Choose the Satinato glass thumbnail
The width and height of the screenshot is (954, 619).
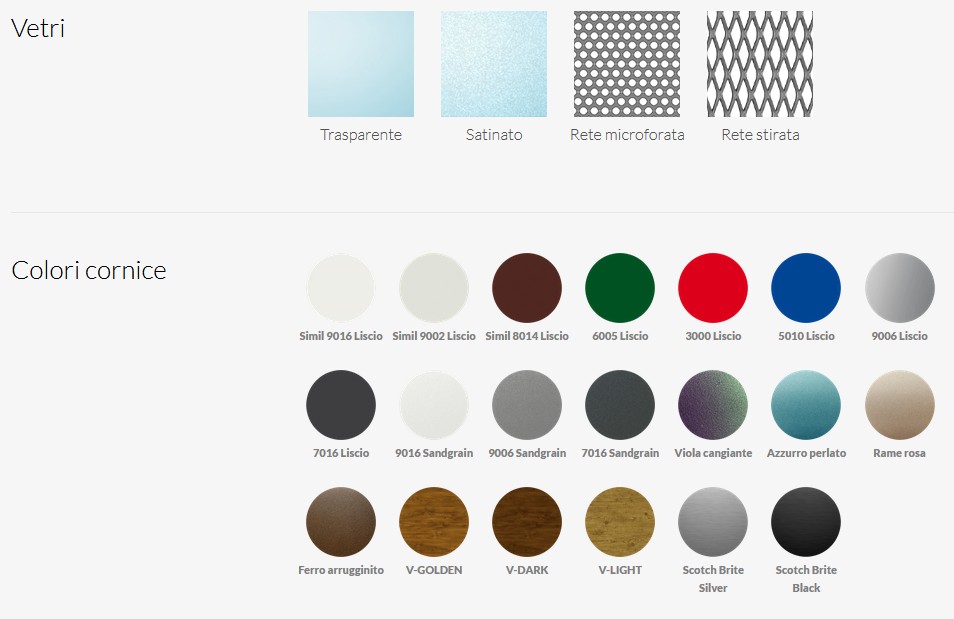(x=494, y=64)
